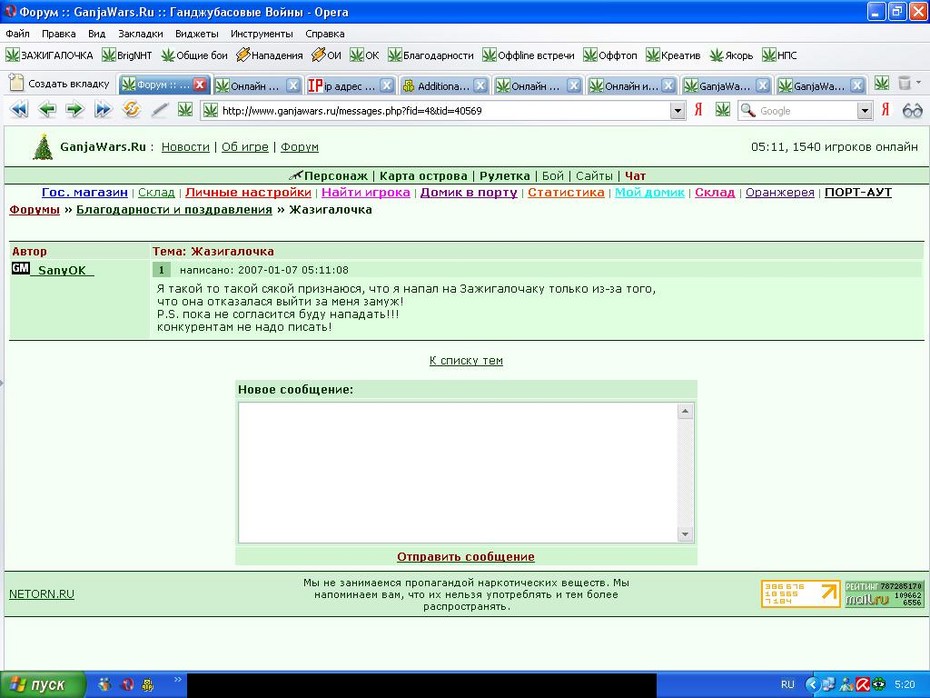Click red Yandex icon next to address bar
This screenshot has height=698, width=930.
pos(698,110)
